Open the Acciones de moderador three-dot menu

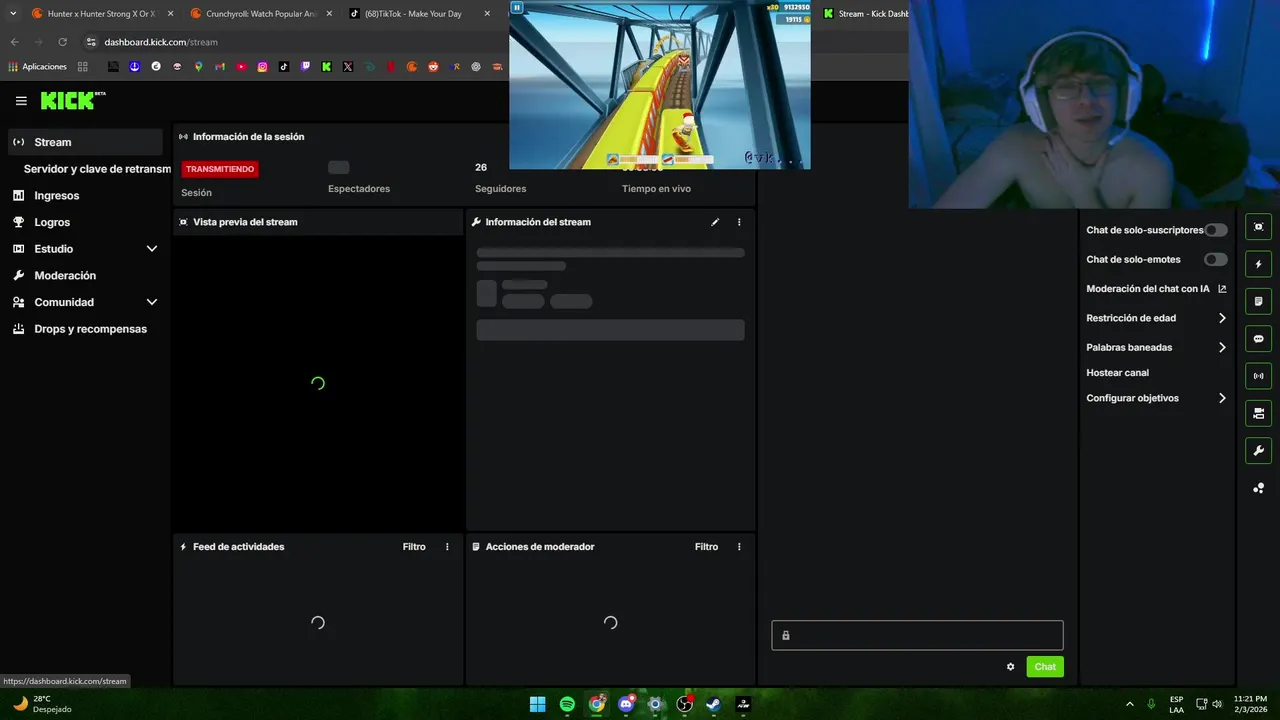click(x=739, y=547)
